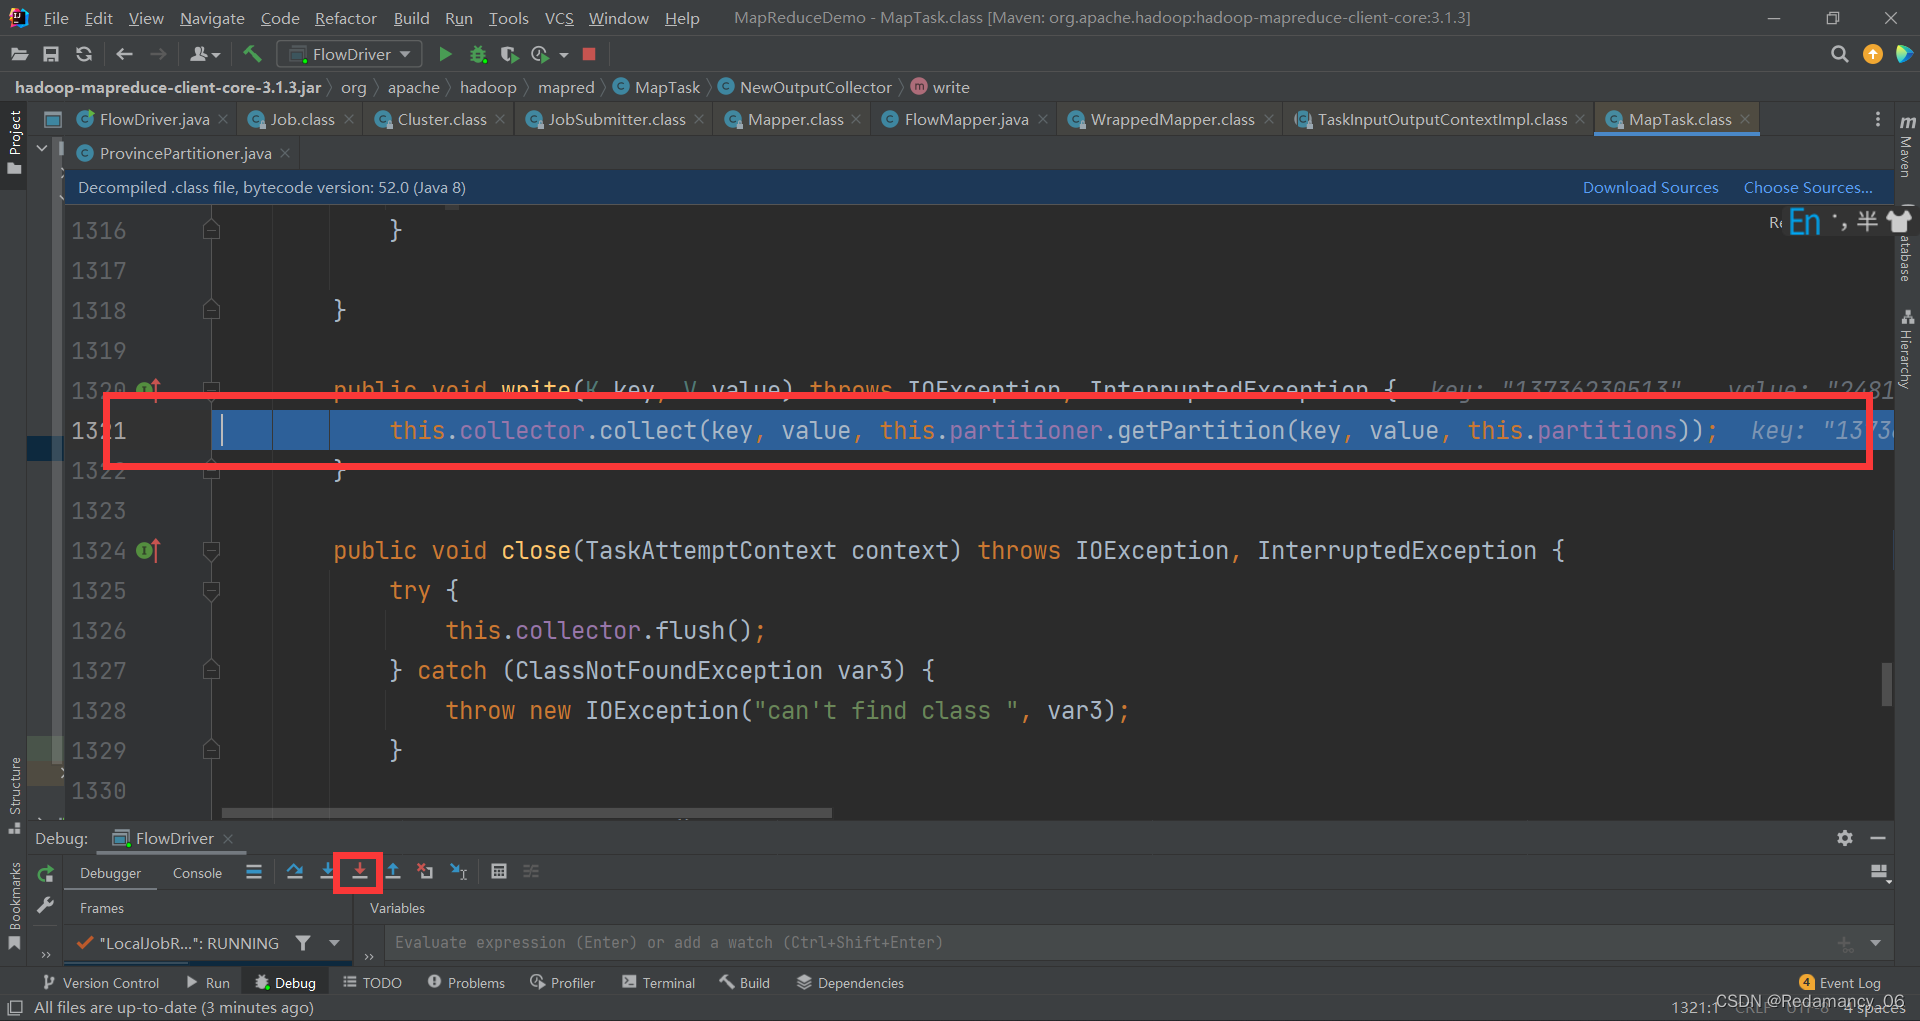Open the Refactor menu
The width and height of the screenshot is (1920, 1021).
345,18
